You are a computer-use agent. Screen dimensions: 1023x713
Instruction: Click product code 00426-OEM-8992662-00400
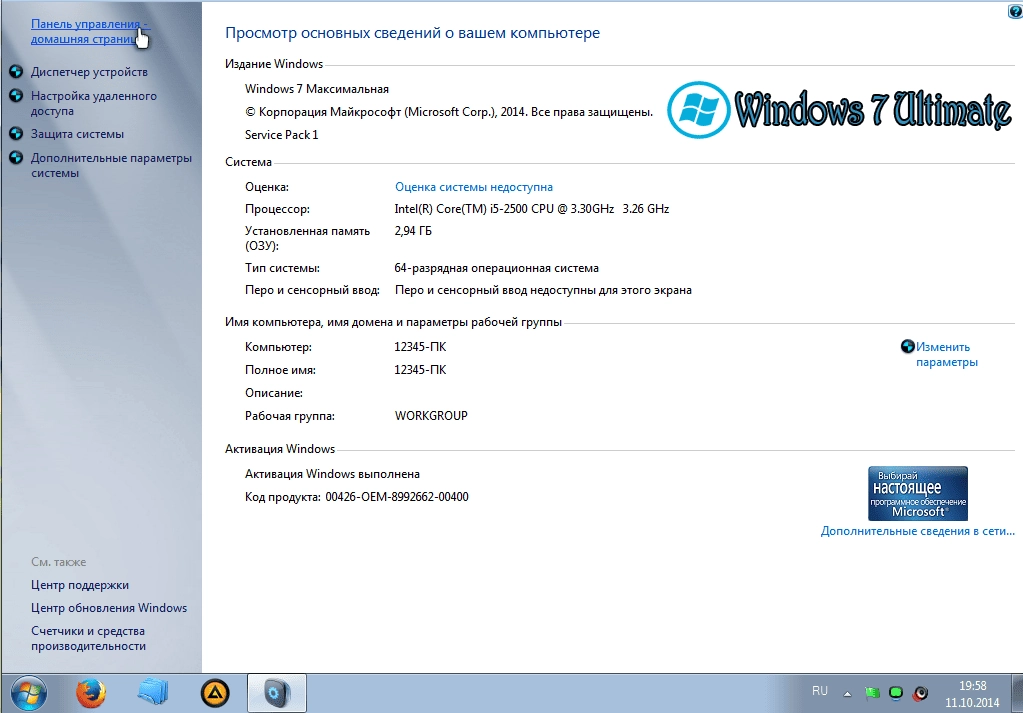click(397, 497)
